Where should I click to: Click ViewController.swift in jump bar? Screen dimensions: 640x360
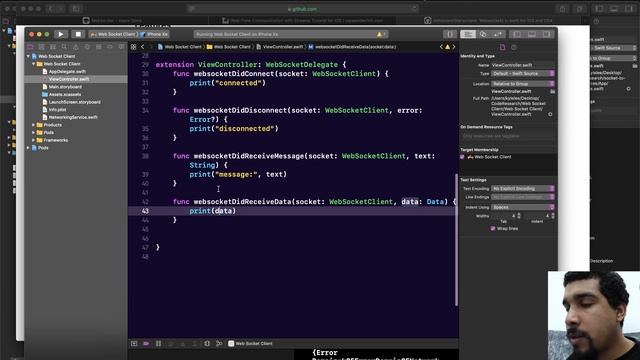point(280,47)
